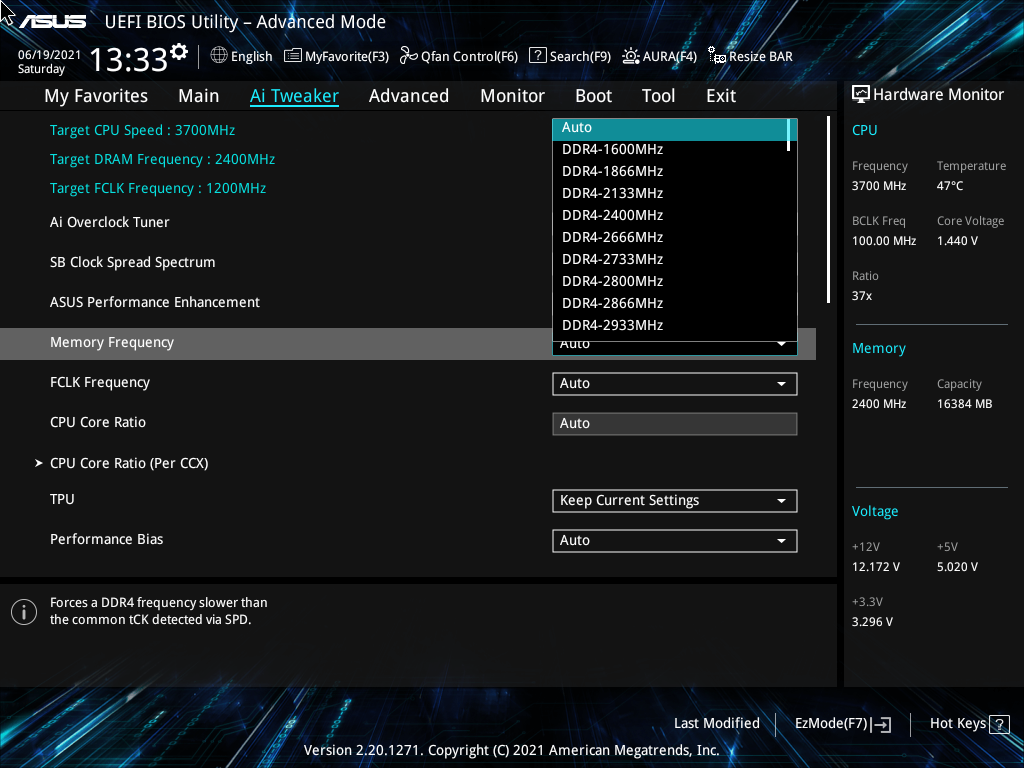This screenshot has height=768, width=1024.
Task: Open the Boot menu
Action: point(593,95)
